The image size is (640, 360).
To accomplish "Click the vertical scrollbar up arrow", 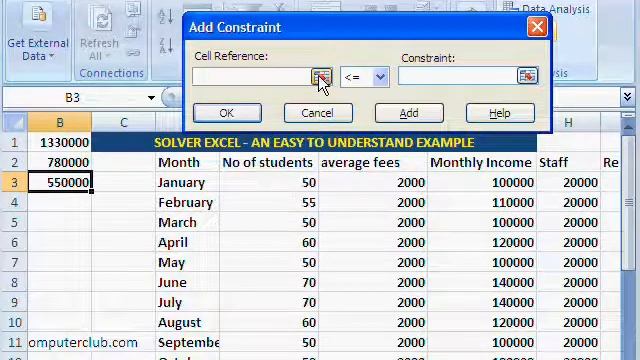I will pos(629,128).
